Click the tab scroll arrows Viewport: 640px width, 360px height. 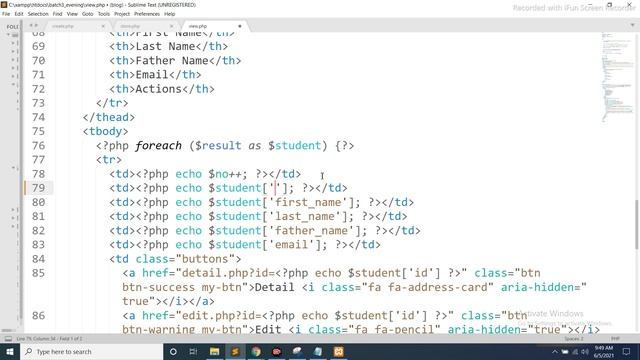point(33,26)
